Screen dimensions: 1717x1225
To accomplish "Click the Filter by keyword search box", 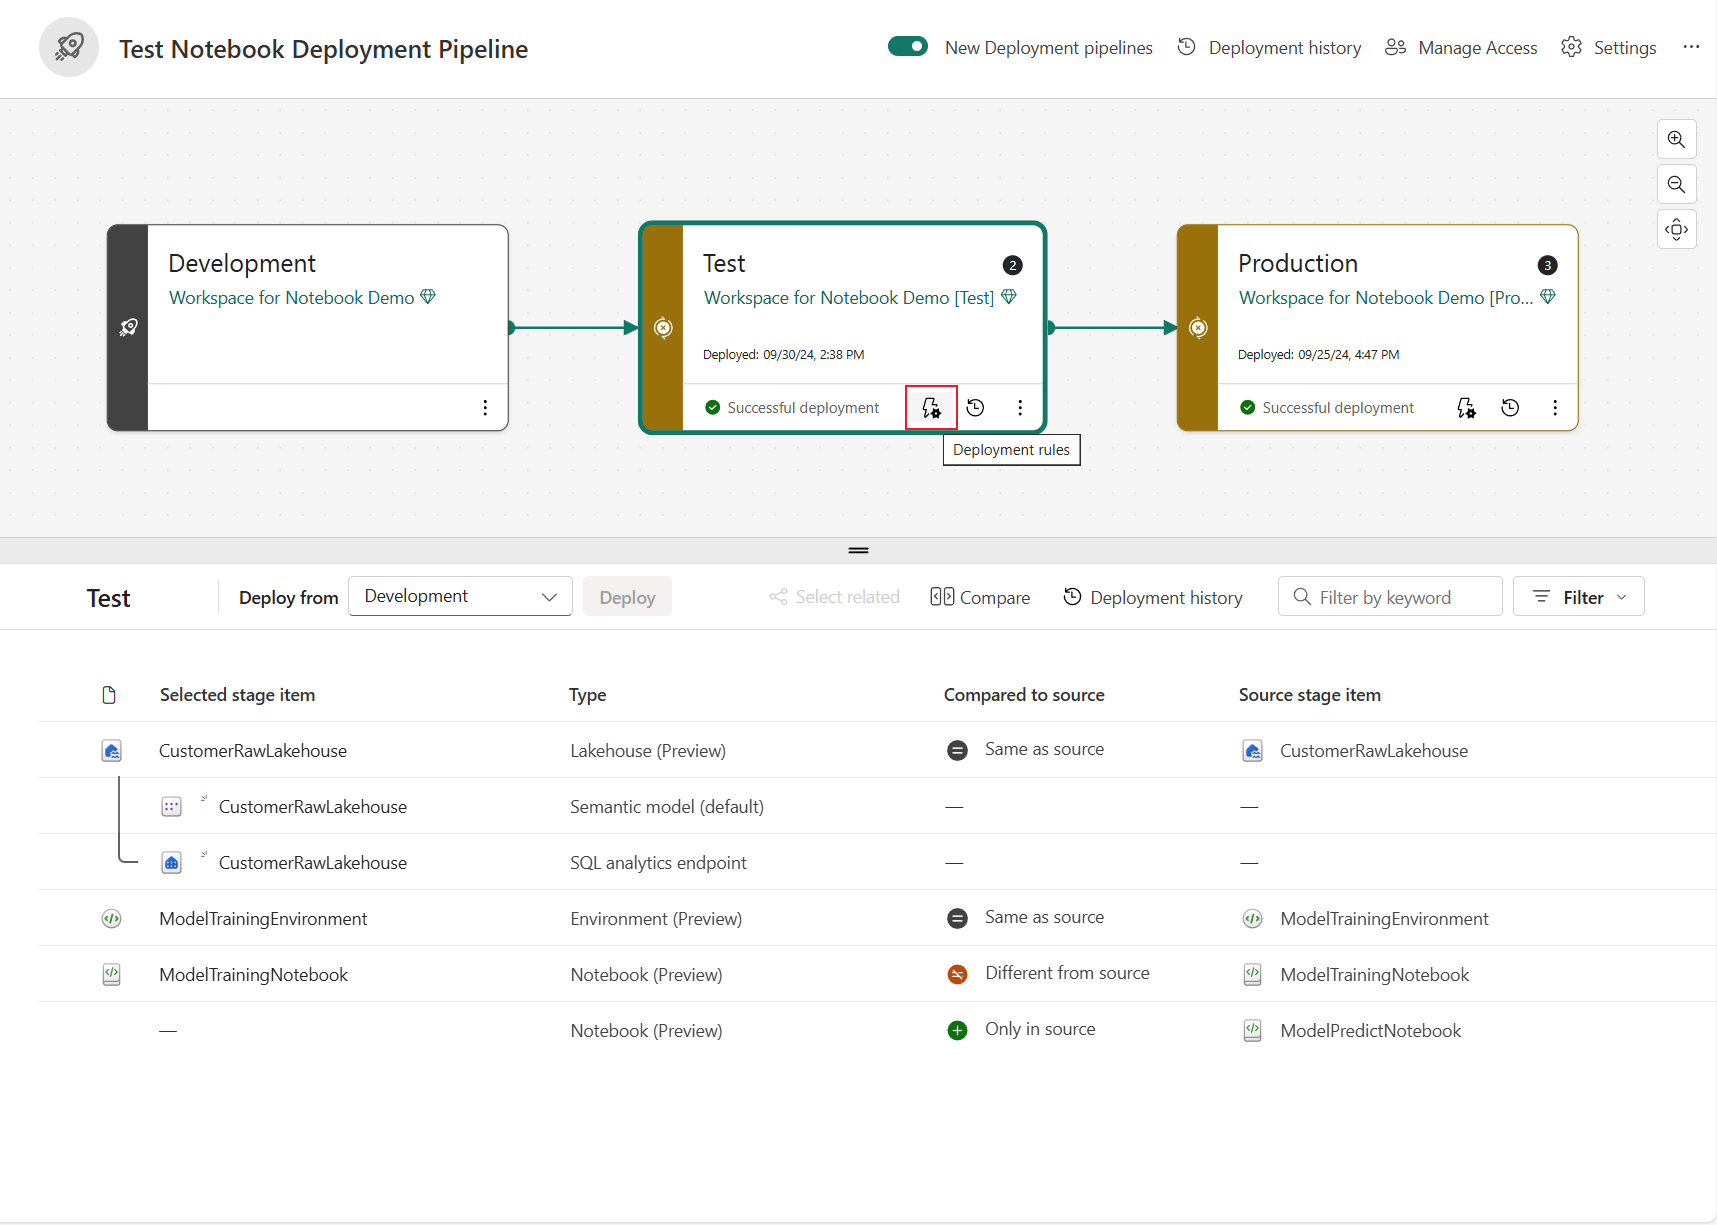I will [x=1390, y=597].
